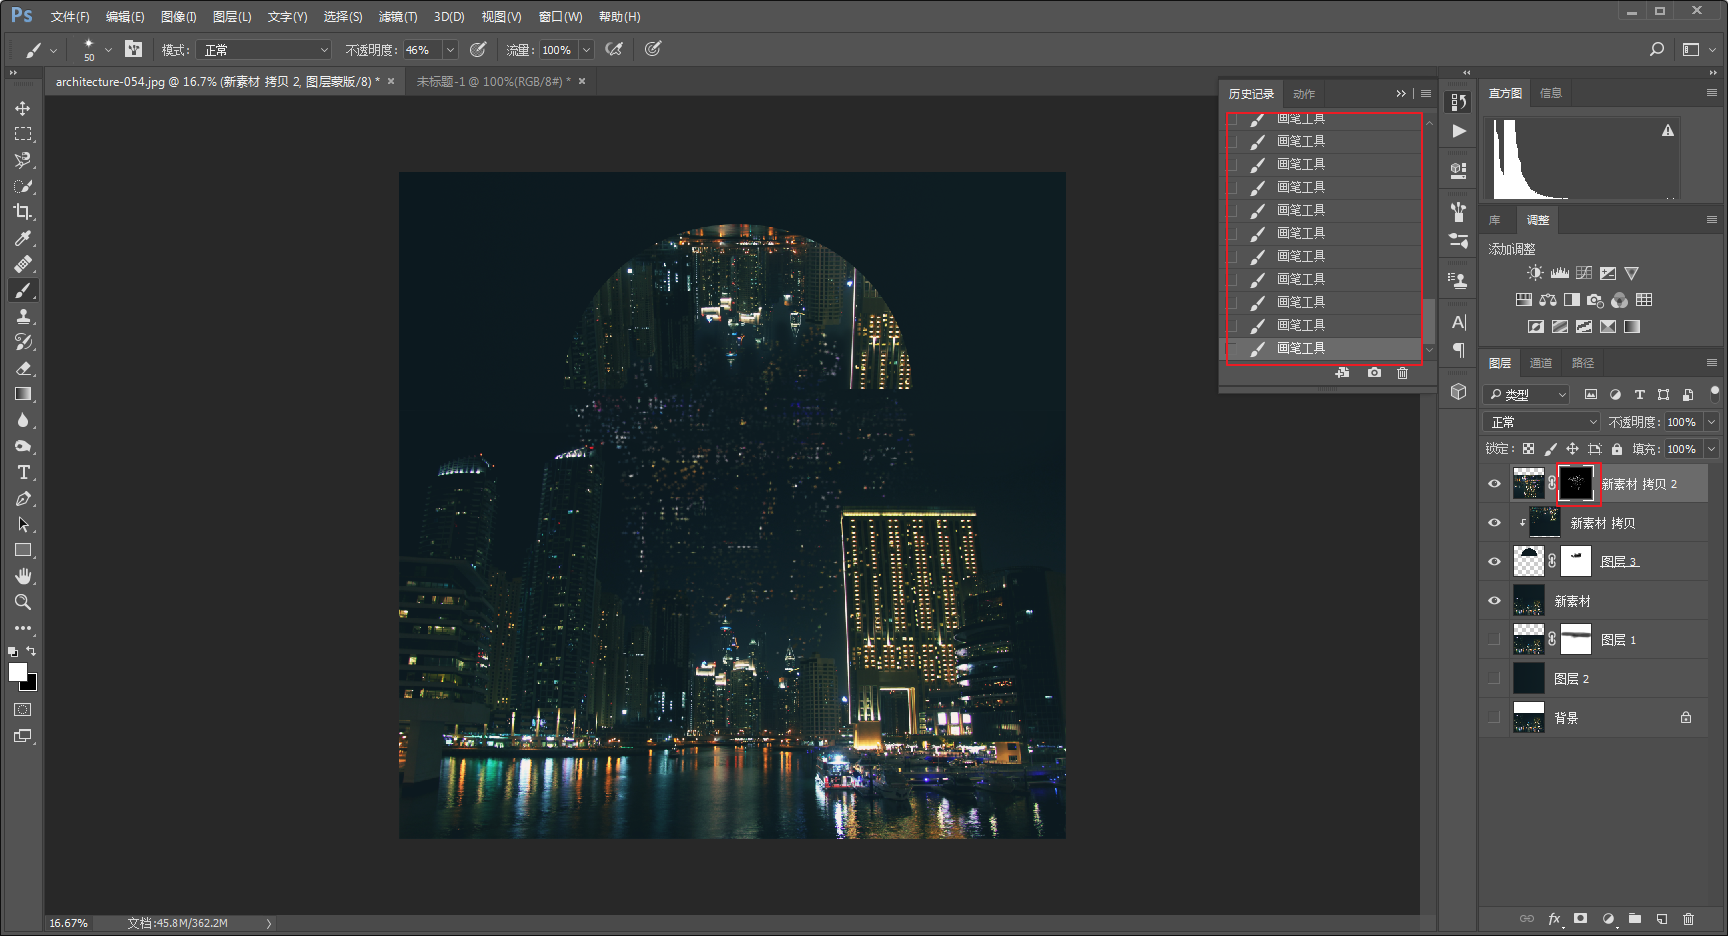Image resolution: width=1728 pixels, height=936 pixels.
Task: Add layer style fx button
Action: coord(1555,919)
